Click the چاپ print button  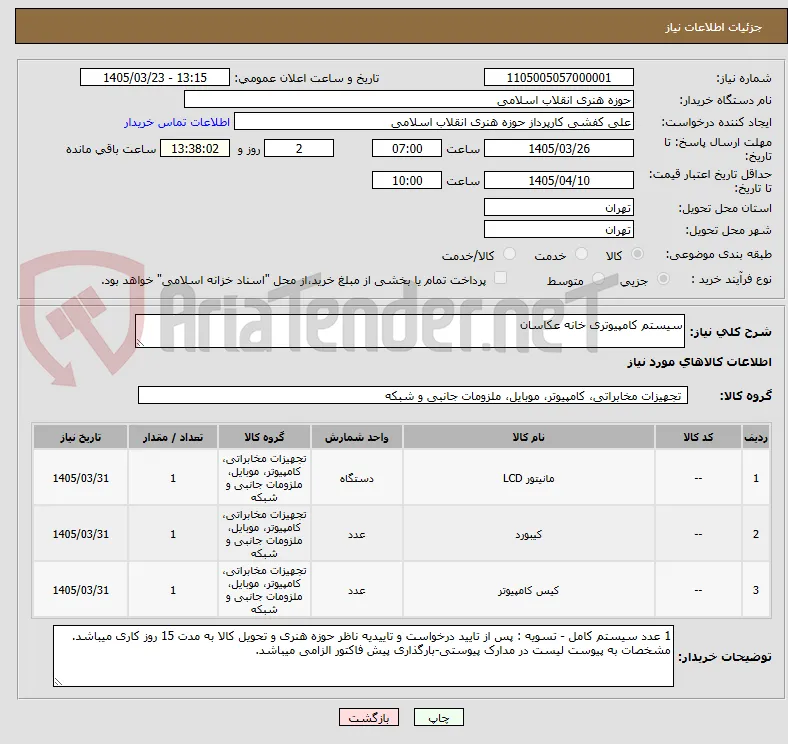pos(439,717)
